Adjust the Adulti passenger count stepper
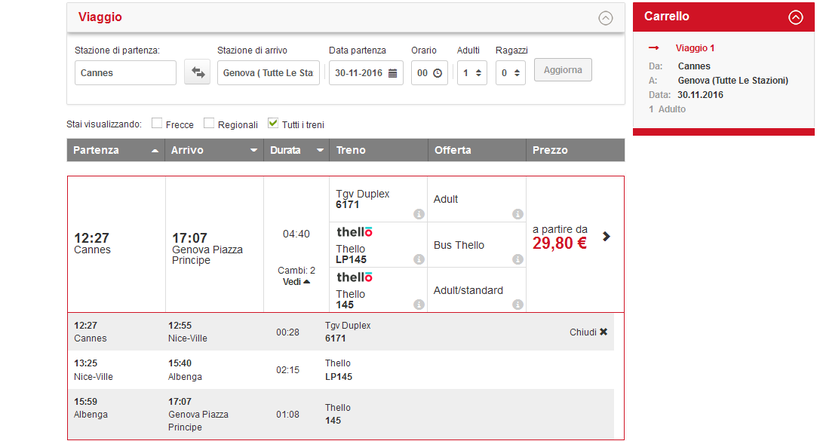This screenshot has height=441, width=820. [x=480, y=73]
